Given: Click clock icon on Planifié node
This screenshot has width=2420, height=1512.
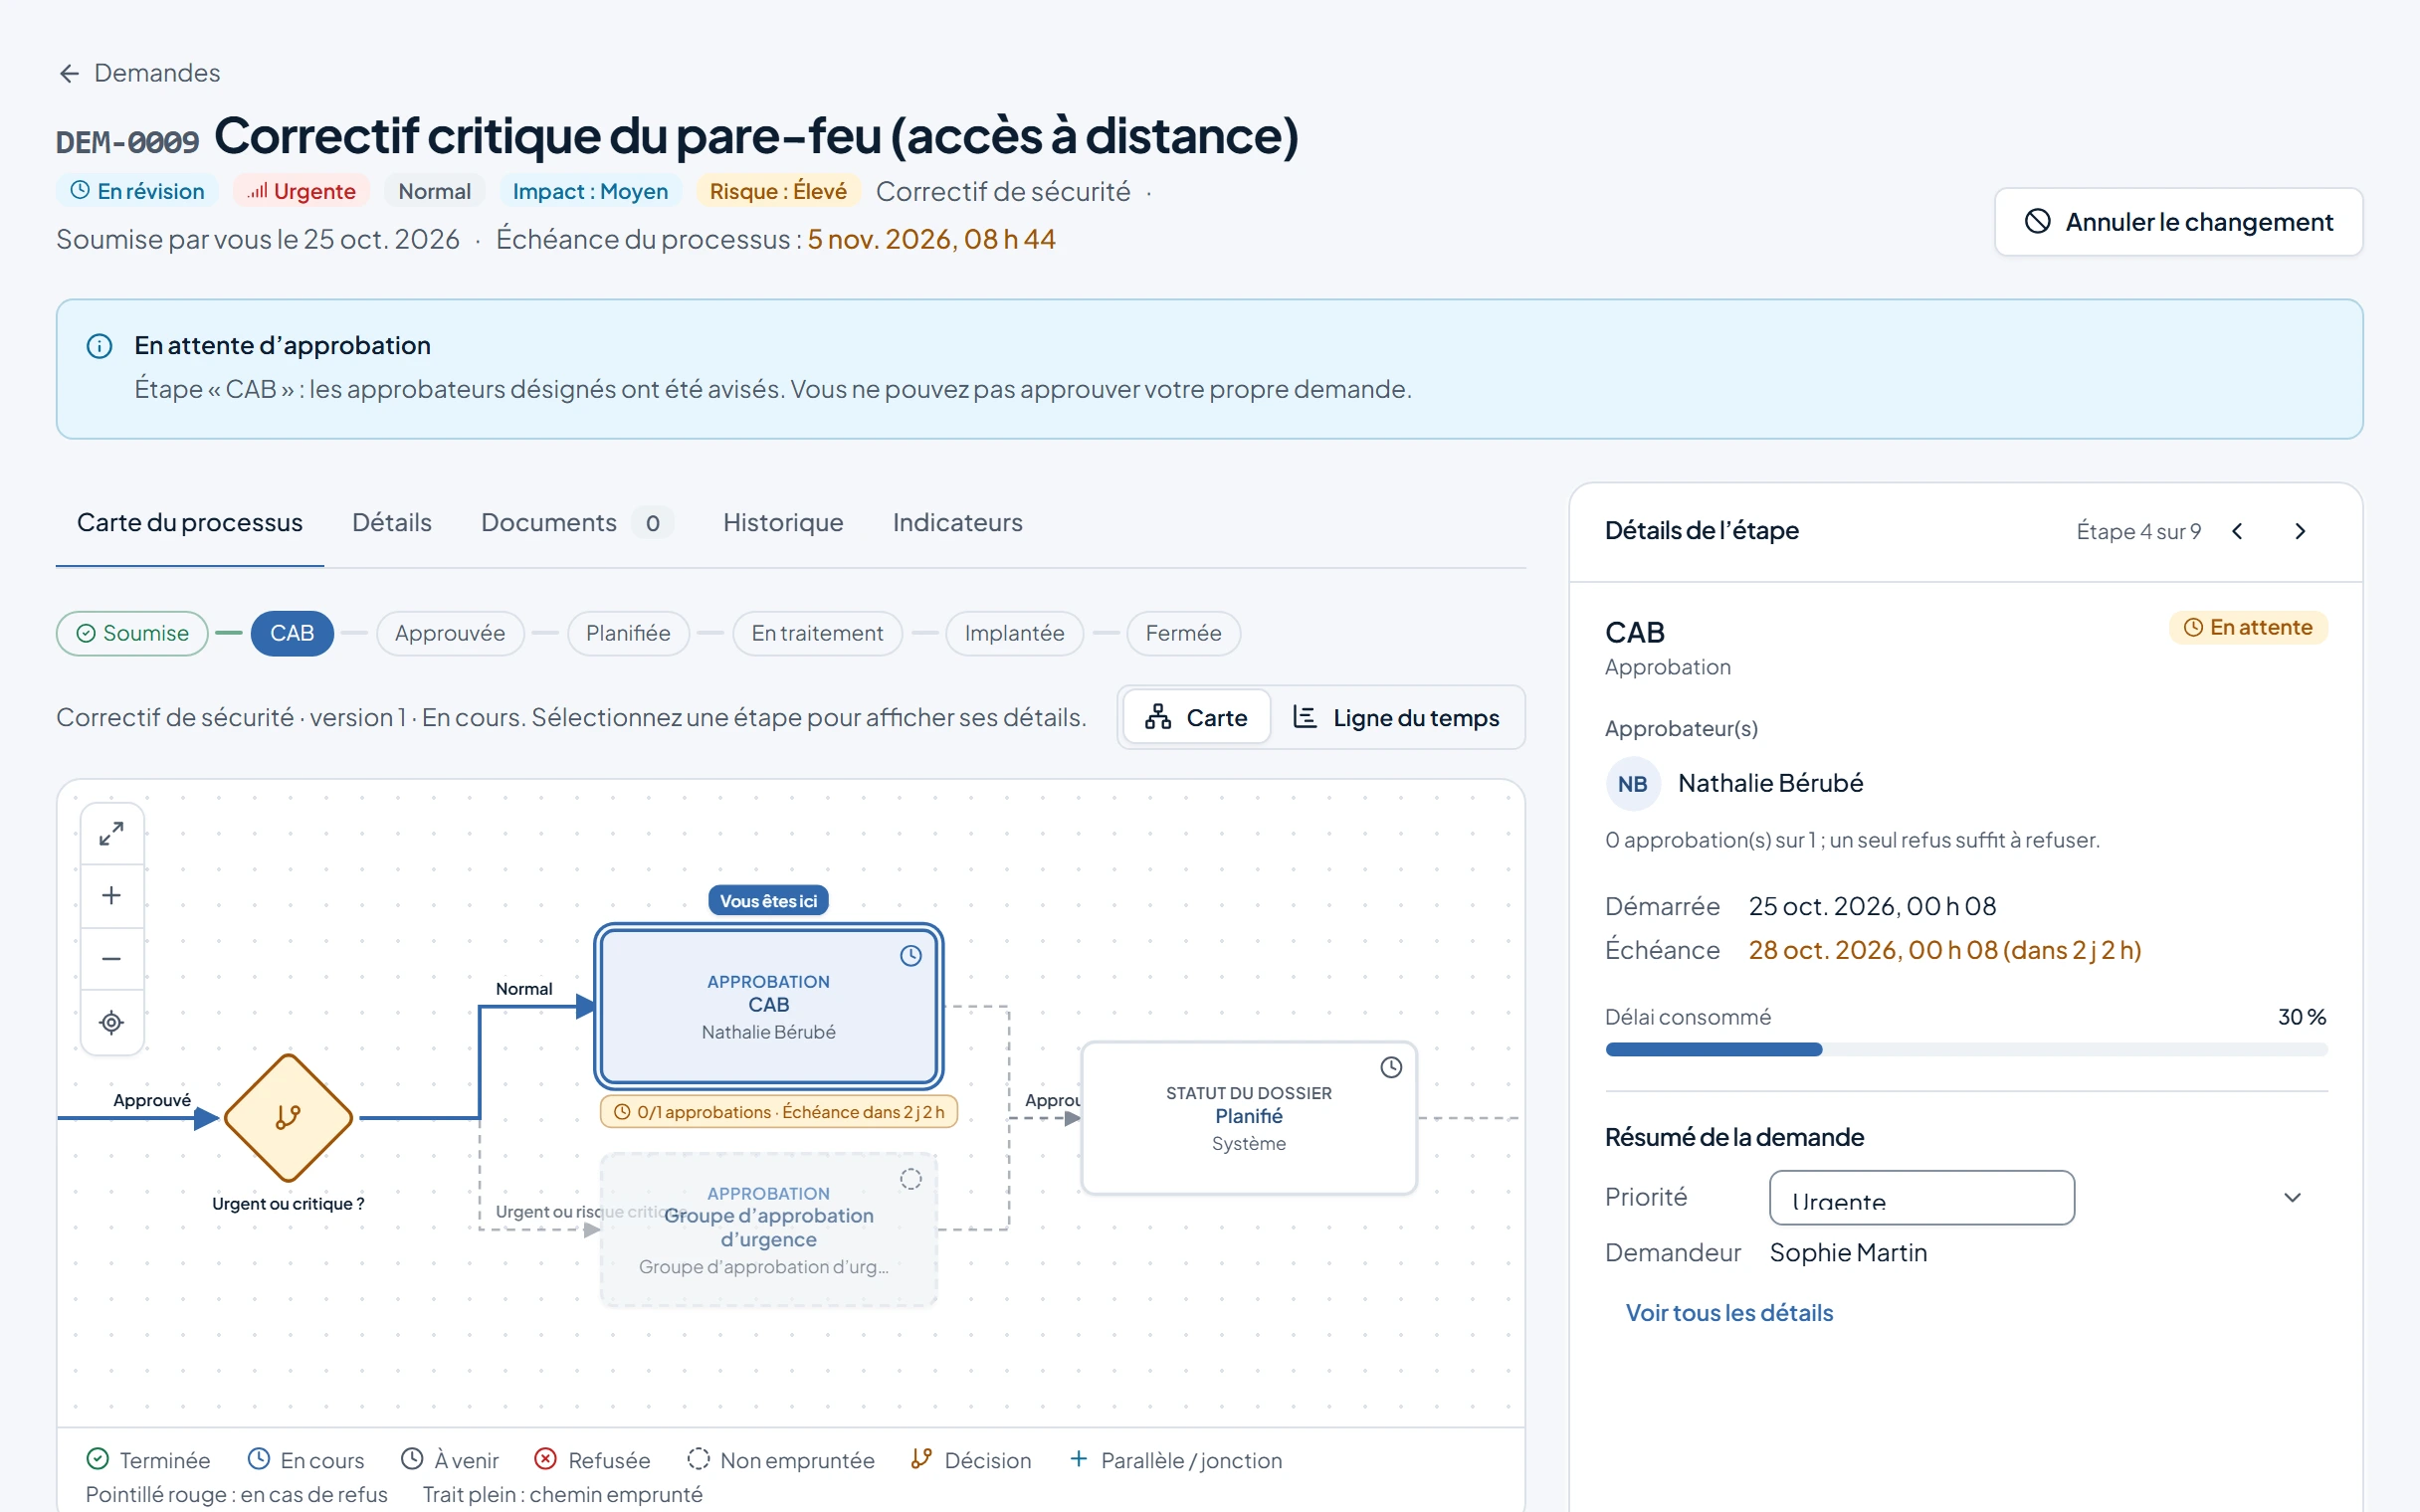Looking at the screenshot, I should click(1391, 1067).
